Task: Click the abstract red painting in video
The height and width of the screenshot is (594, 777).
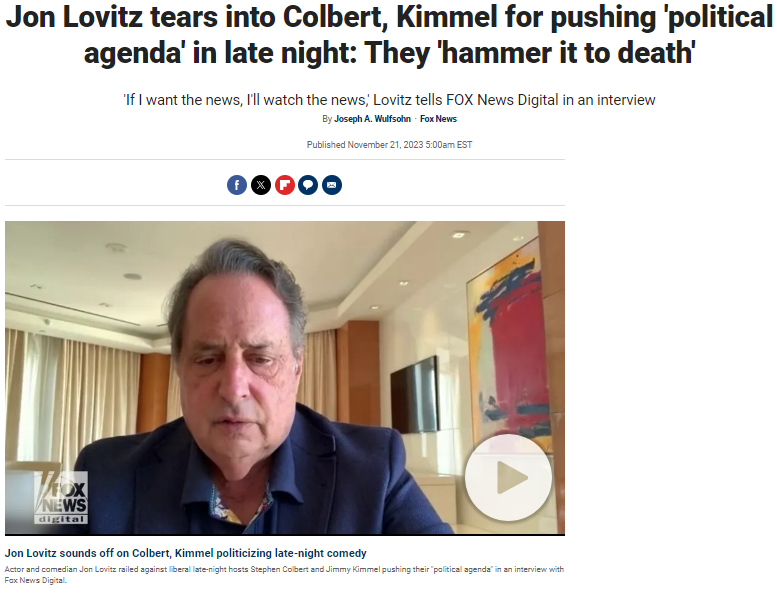Action: (x=509, y=347)
